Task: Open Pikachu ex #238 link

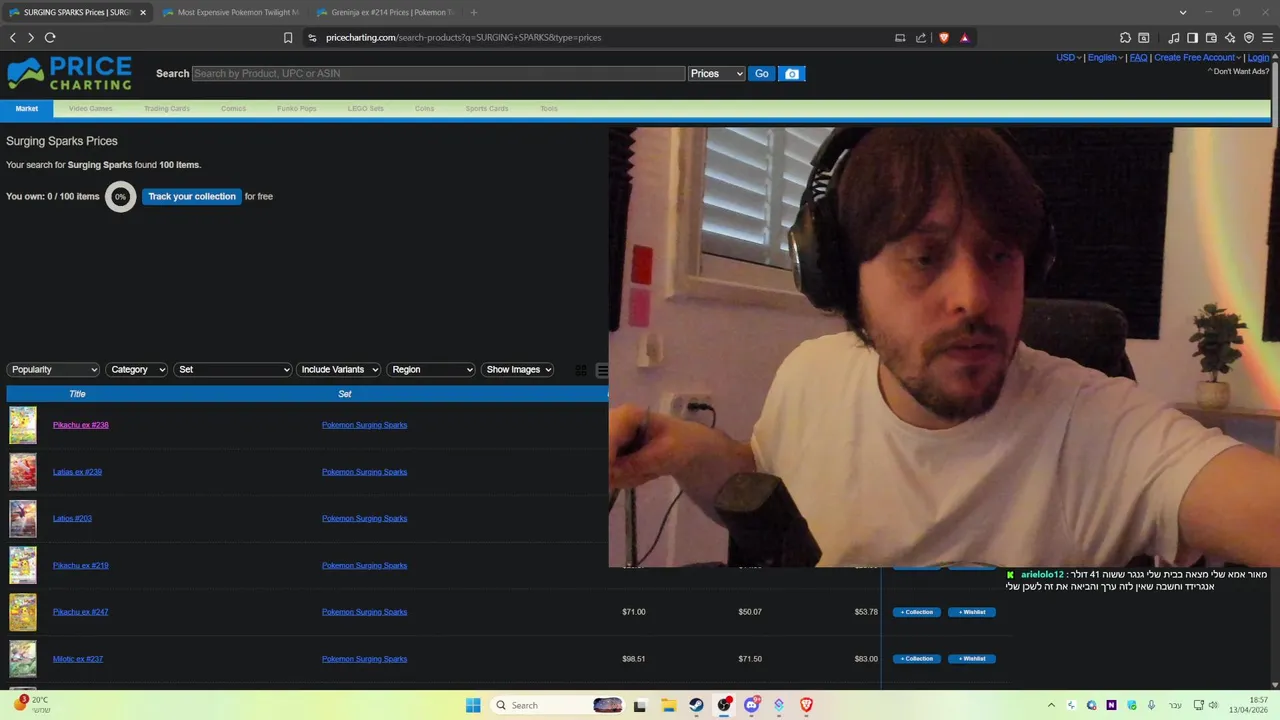Action: pos(80,425)
